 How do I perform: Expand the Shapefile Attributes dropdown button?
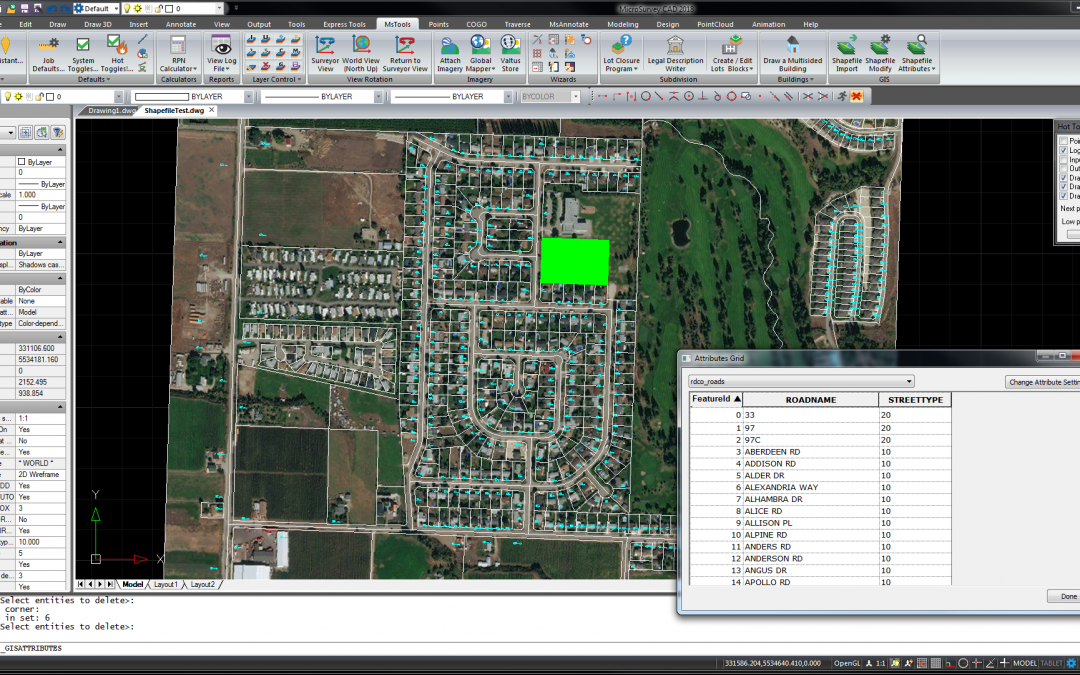pos(916,69)
